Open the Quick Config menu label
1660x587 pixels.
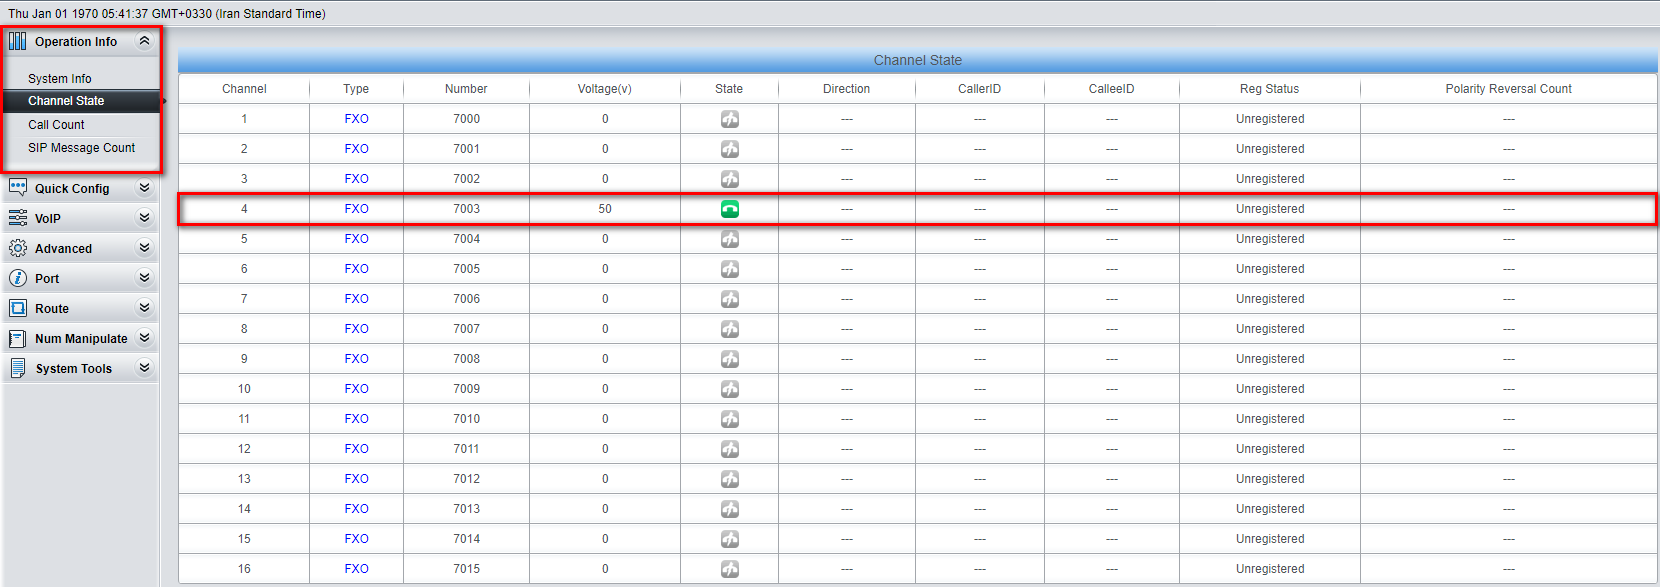point(72,188)
